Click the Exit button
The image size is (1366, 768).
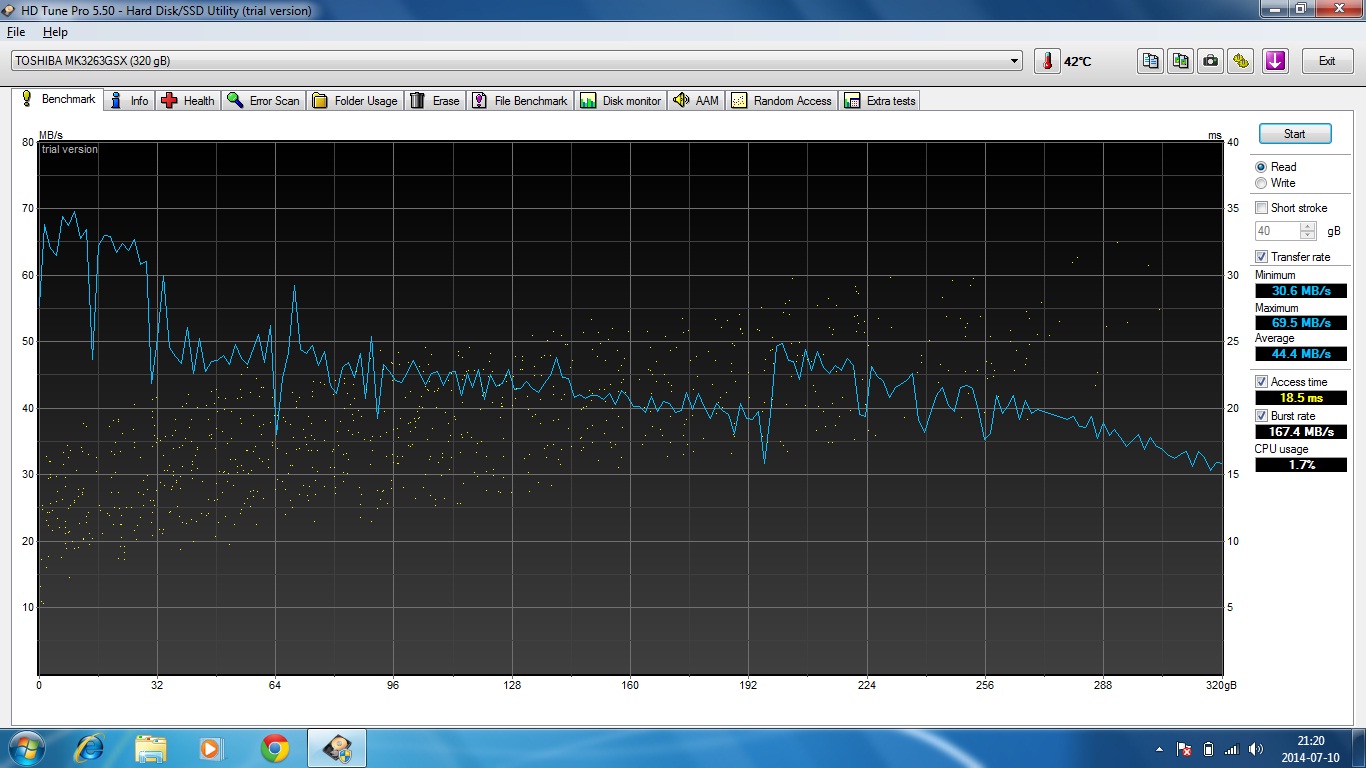pos(1327,61)
